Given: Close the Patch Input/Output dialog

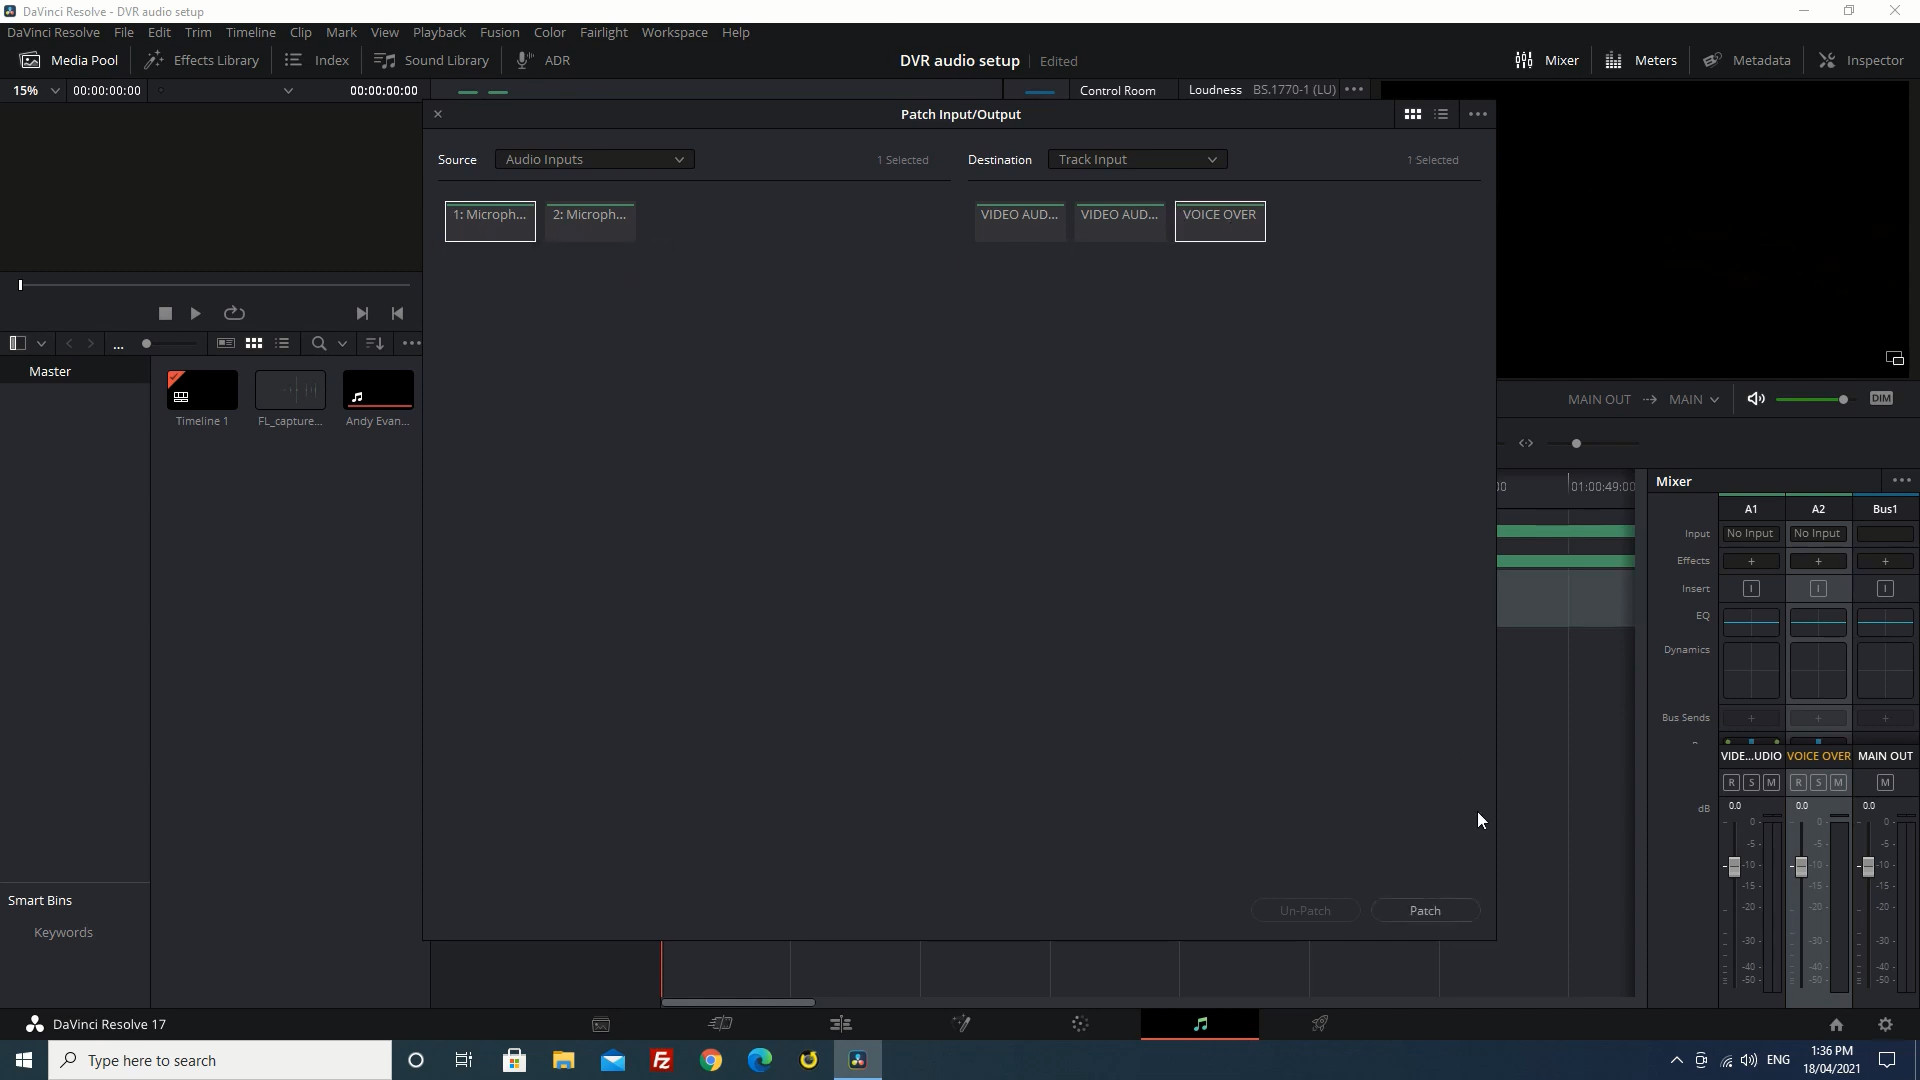Looking at the screenshot, I should click(x=437, y=114).
